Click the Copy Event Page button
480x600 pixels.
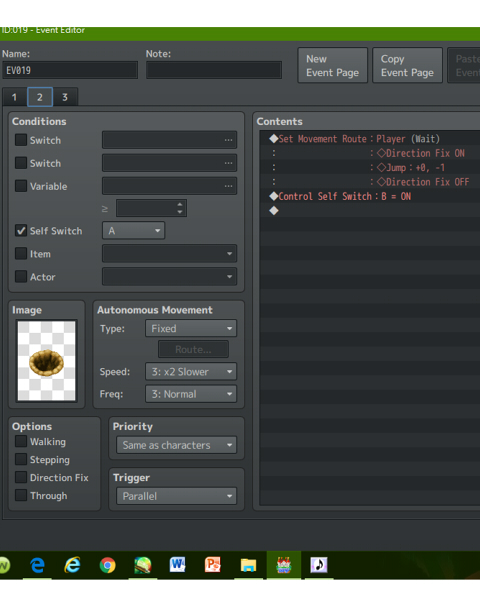[407, 65]
